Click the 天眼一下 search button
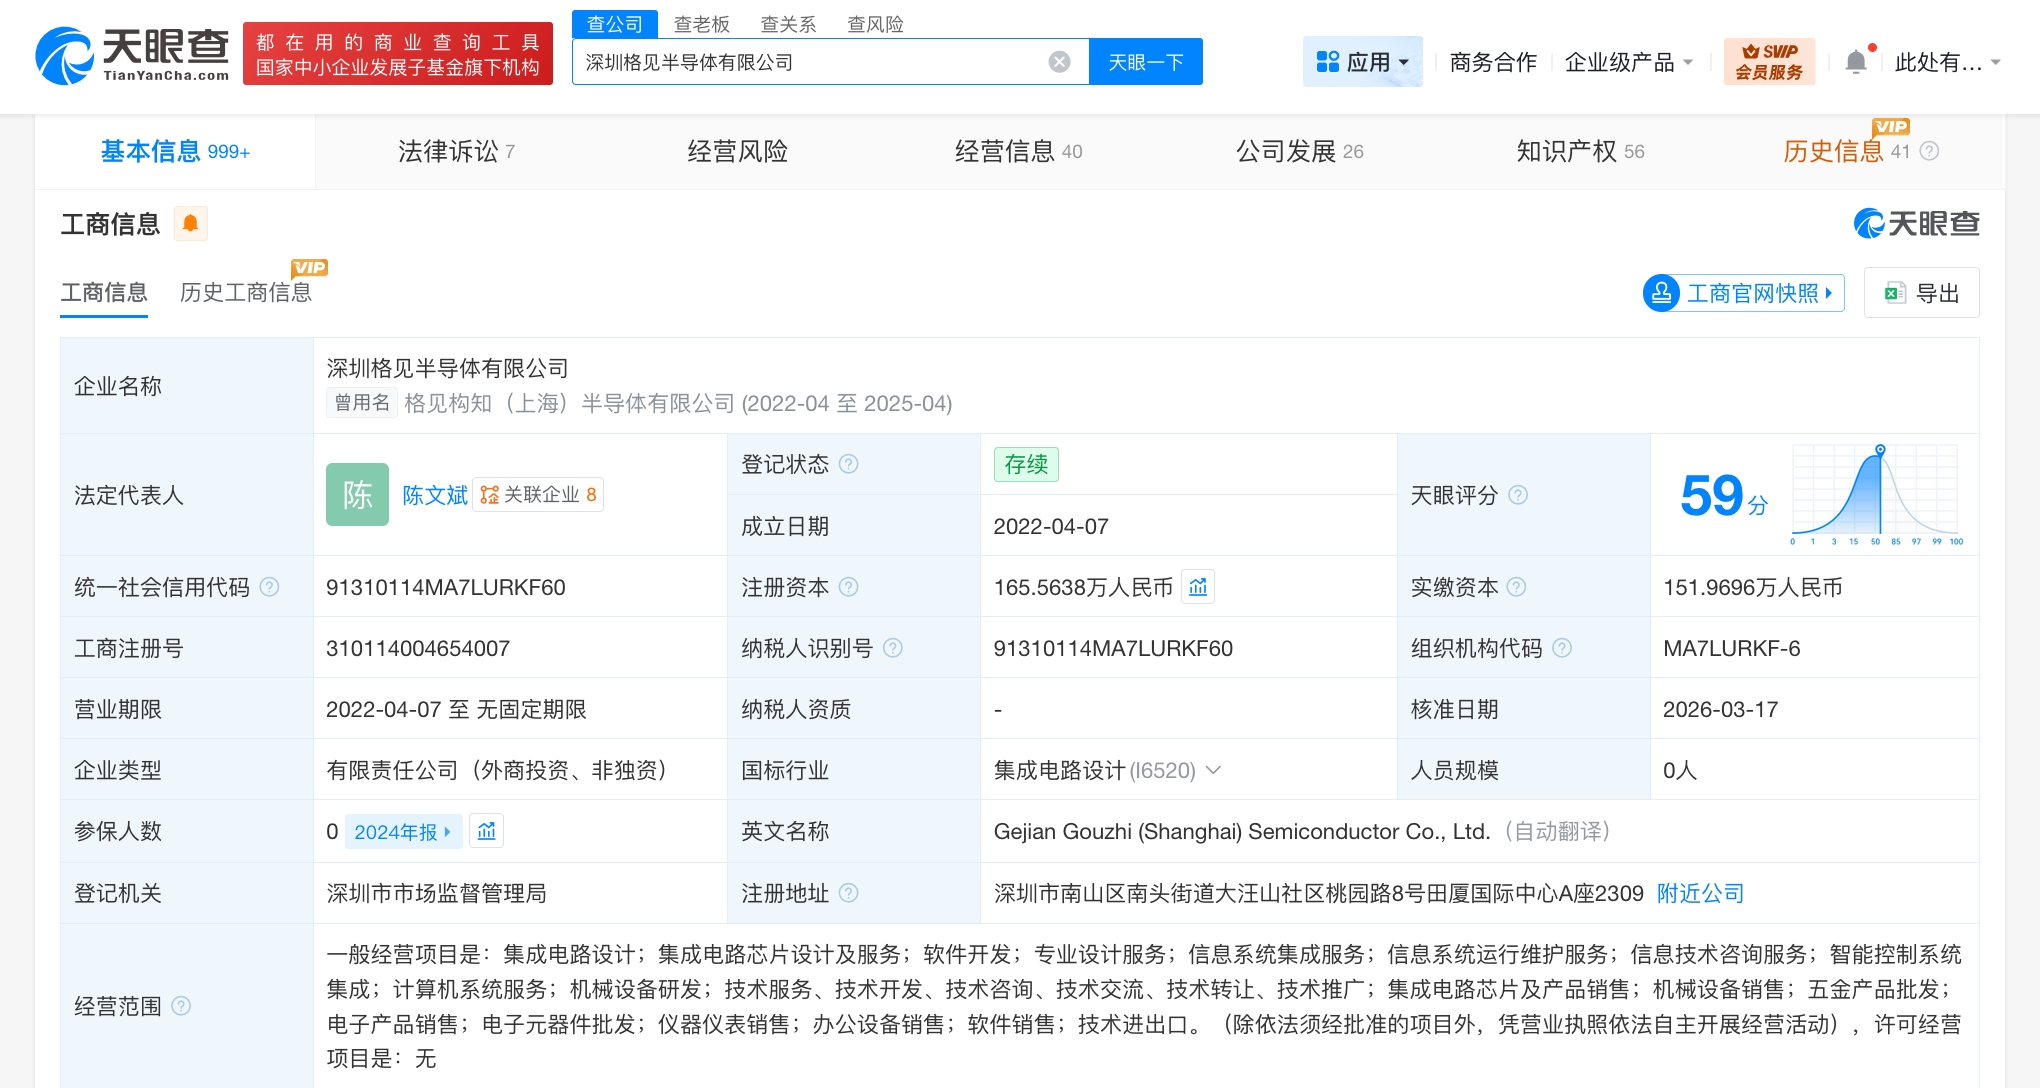The height and width of the screenshot is (1088, 2040). point(1145,62)
